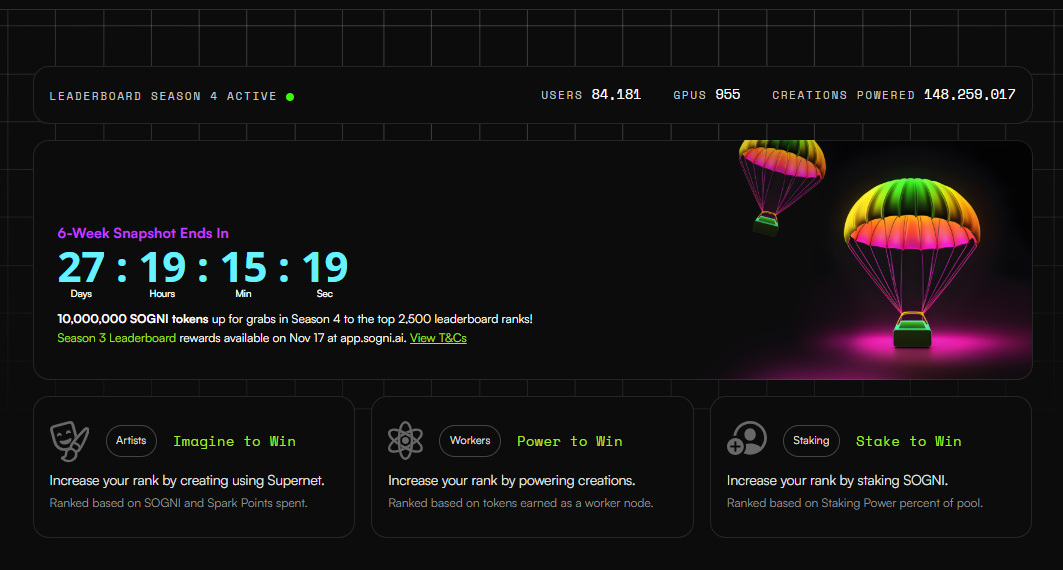
Task: Click the GPUs count 955
Action: pyautogui.click(x=728, y=95)
